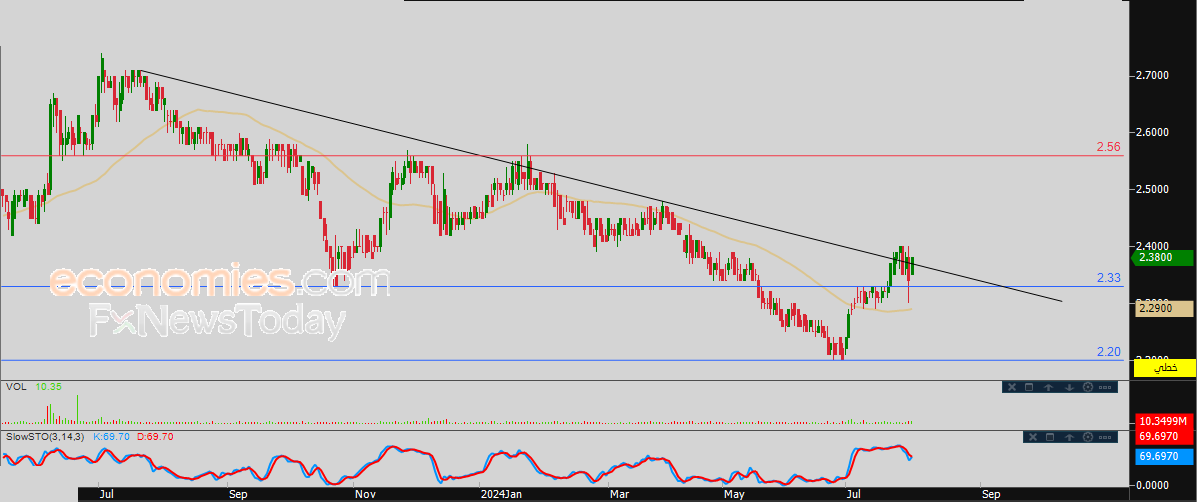
Task: Click the blue 69.6970 stochastic tag
Action: click(x=1163, y=456)
